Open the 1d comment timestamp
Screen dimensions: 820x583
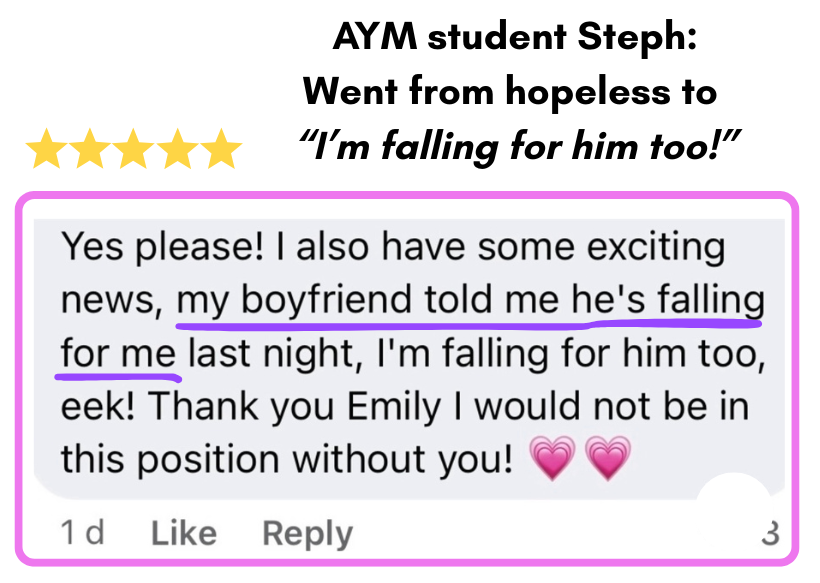point(82,533)
